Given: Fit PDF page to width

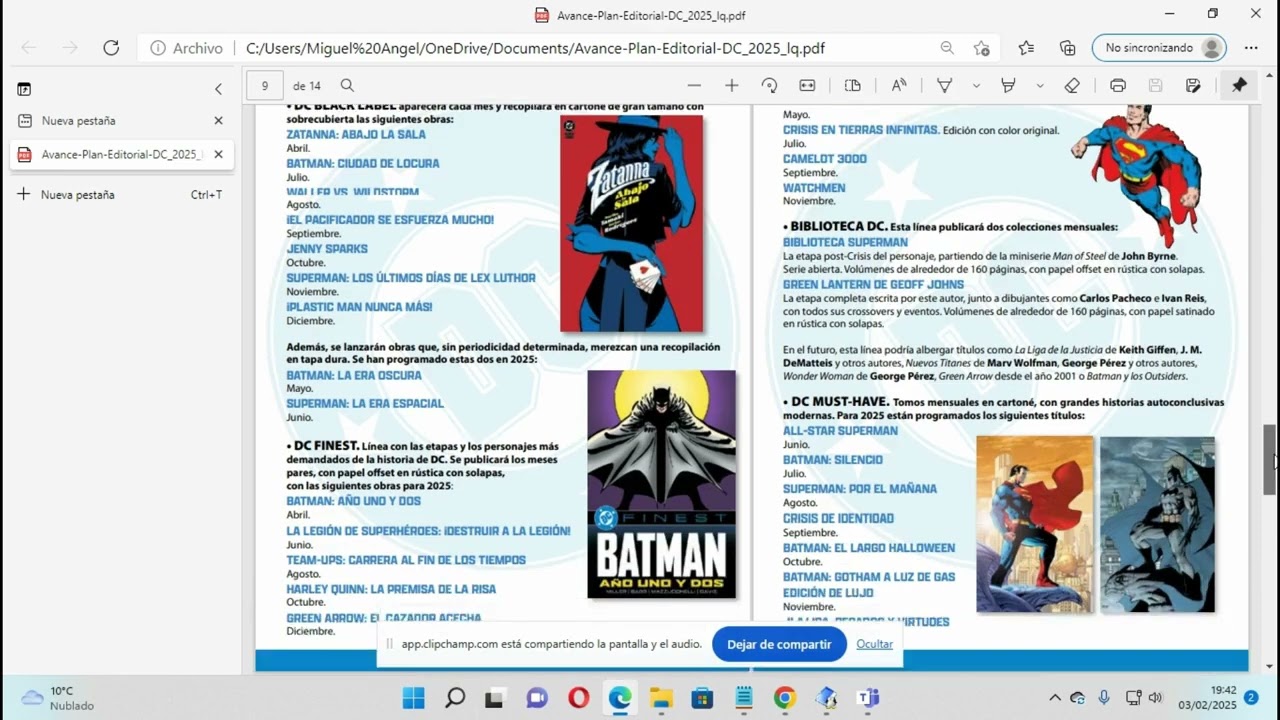Looking at the screenshot, I should point(807,86).
